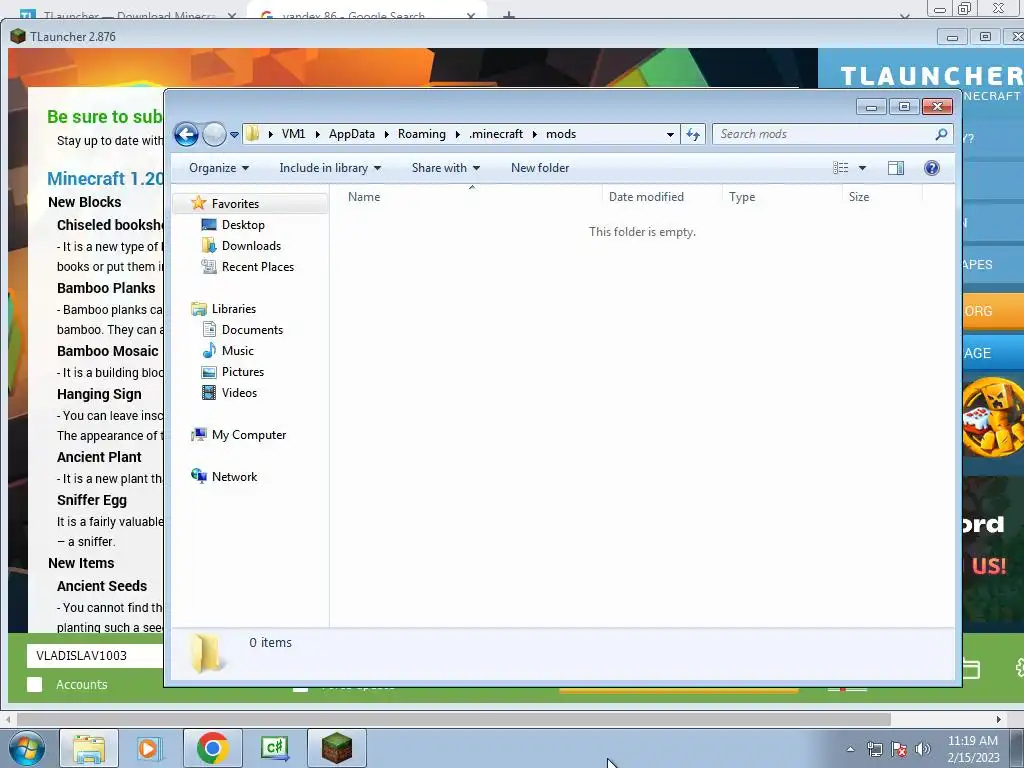Open Downloads in the navigation pane

pos(251,246)
